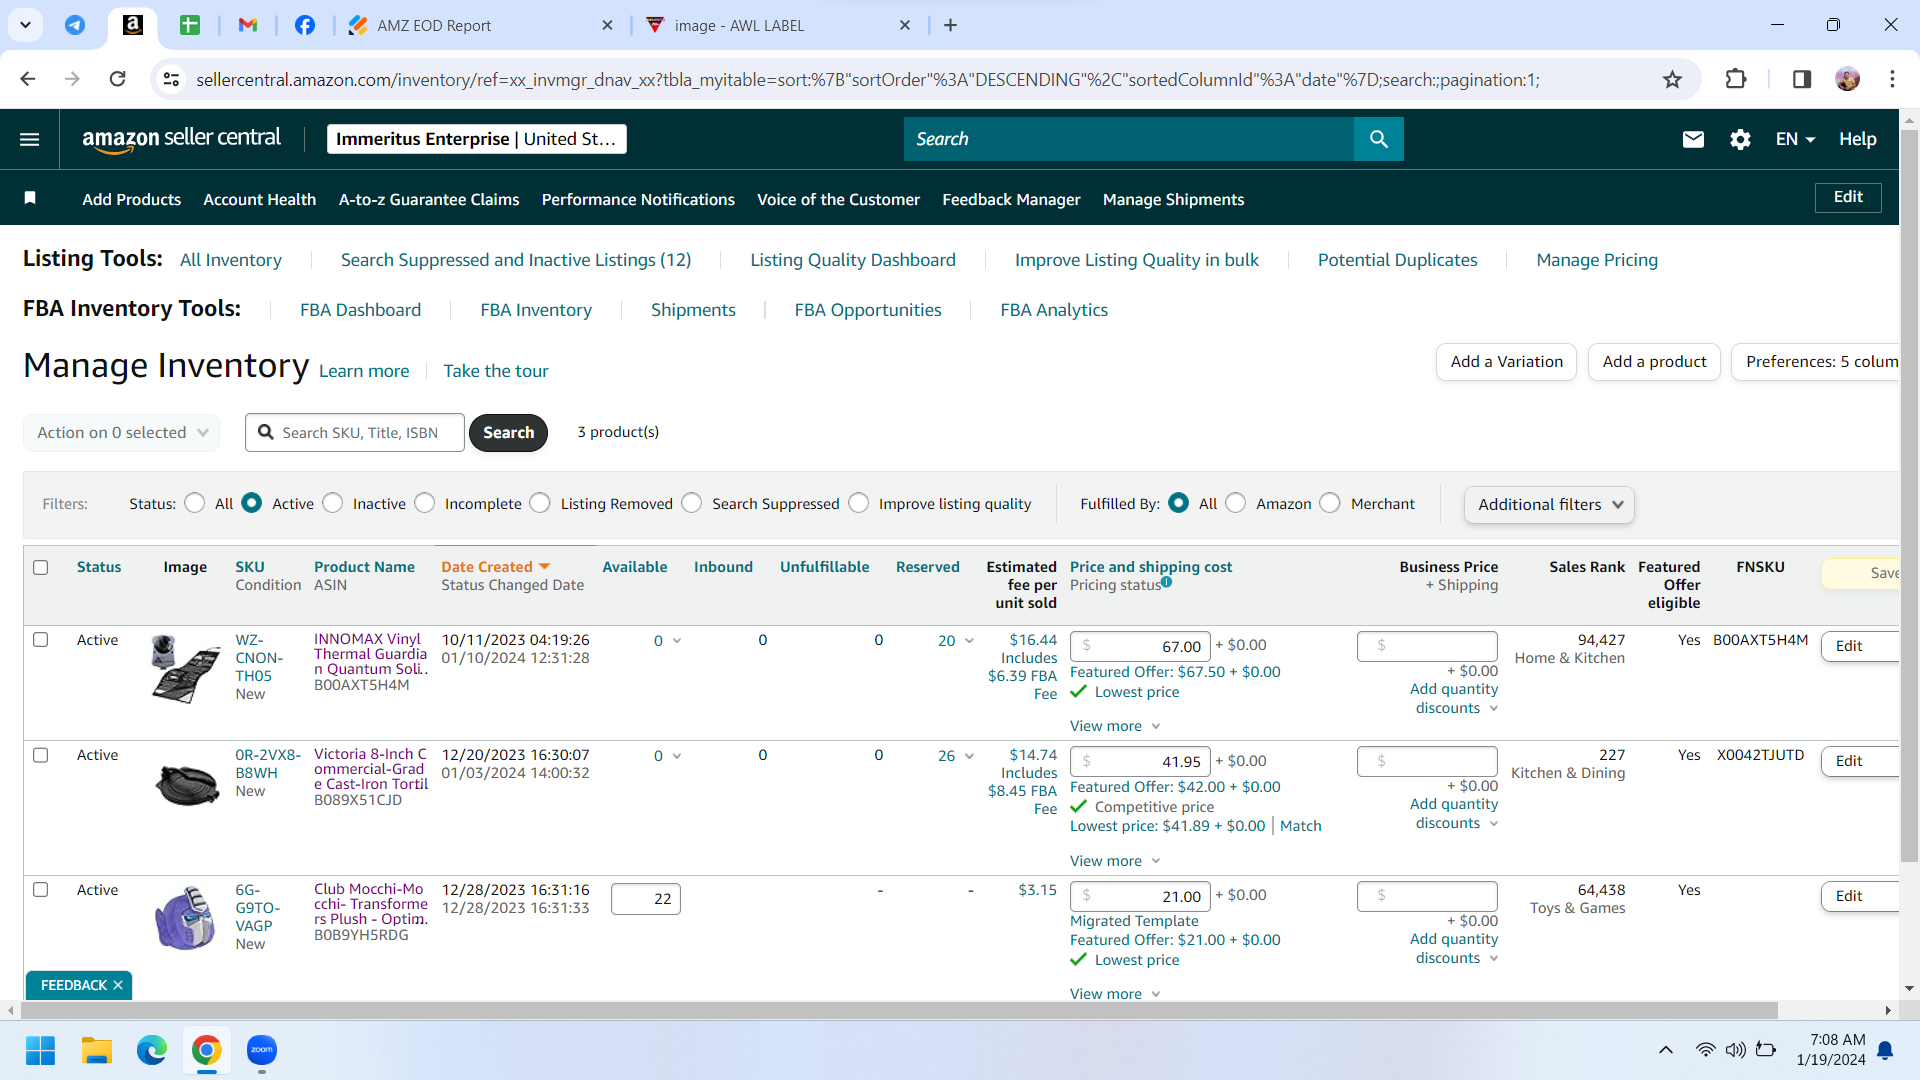
Task: Go to Manage Shipments
Action: point(1173,199)
